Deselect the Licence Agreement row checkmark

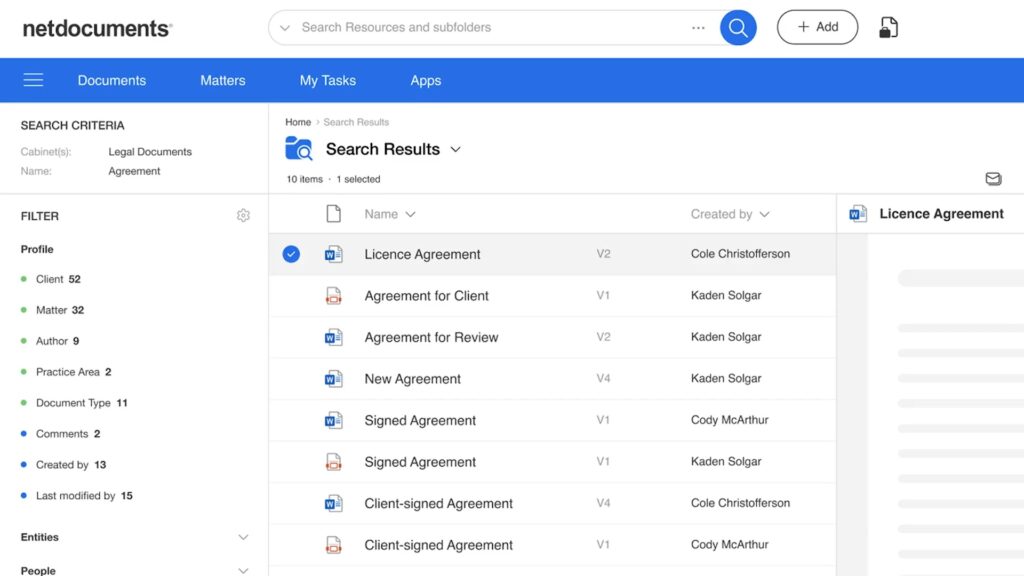pyautogui.click(x=291, y=254)
